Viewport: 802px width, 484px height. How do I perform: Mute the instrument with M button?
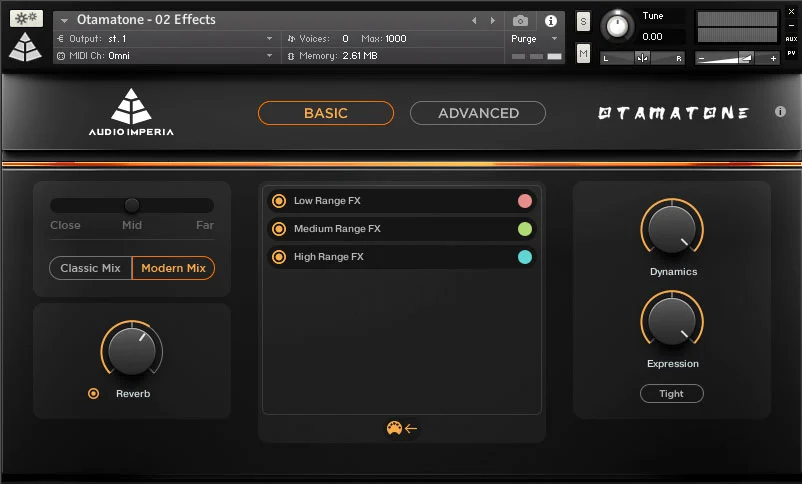click(583, 53)
